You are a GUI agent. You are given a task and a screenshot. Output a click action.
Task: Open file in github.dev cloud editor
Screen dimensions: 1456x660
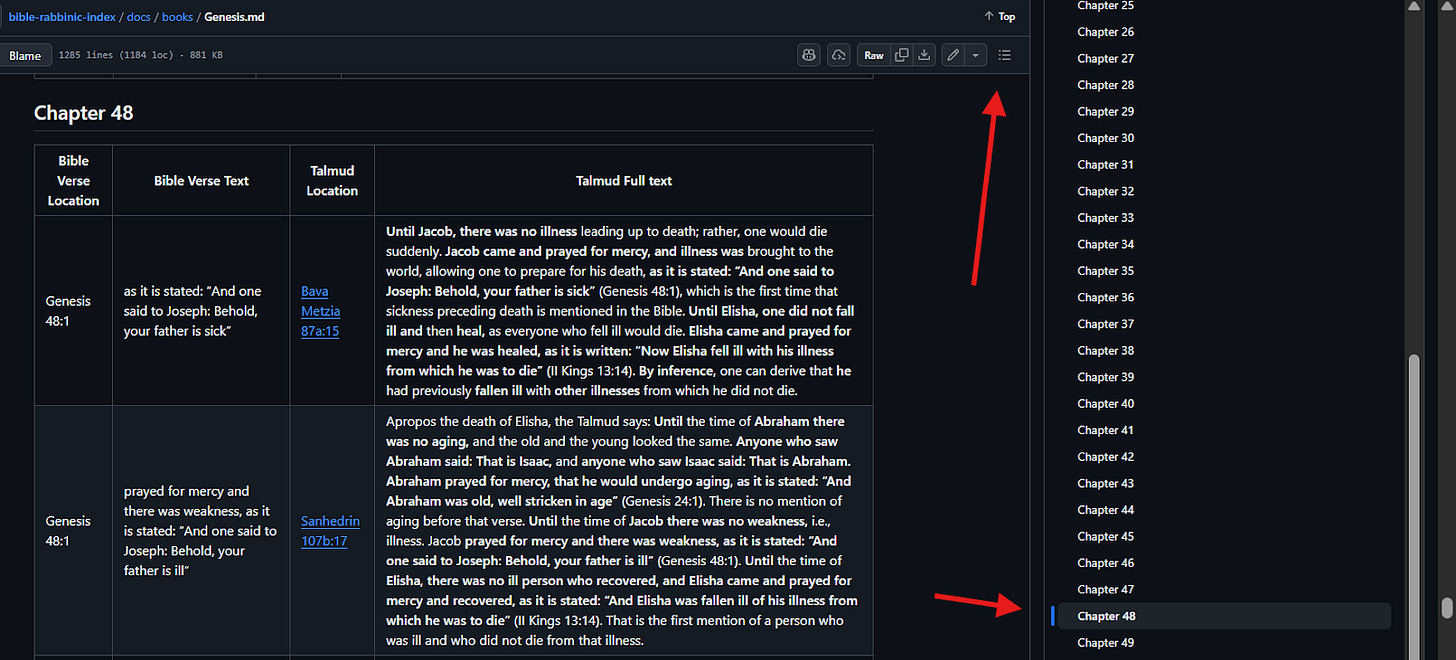pyautogui.click(x=839, y=55)
